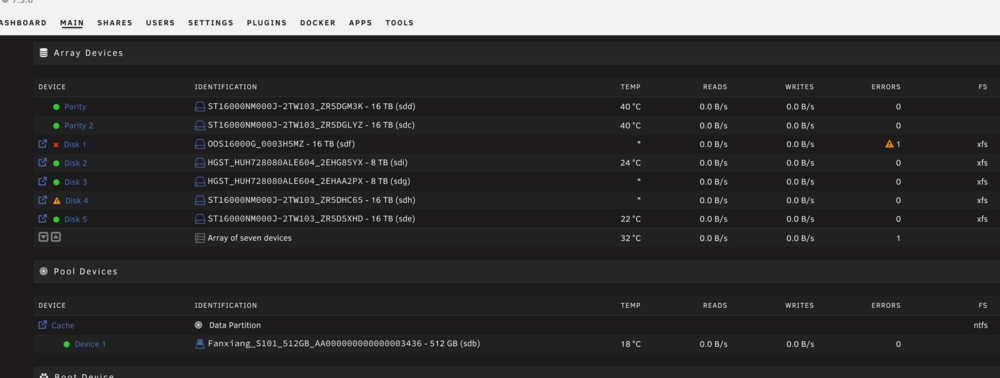Image resolution: width=1000 pixels, height=378 pixels.
Task: Open the Dashboard tab
Action: pyautogui.click(x=23, y=22)
